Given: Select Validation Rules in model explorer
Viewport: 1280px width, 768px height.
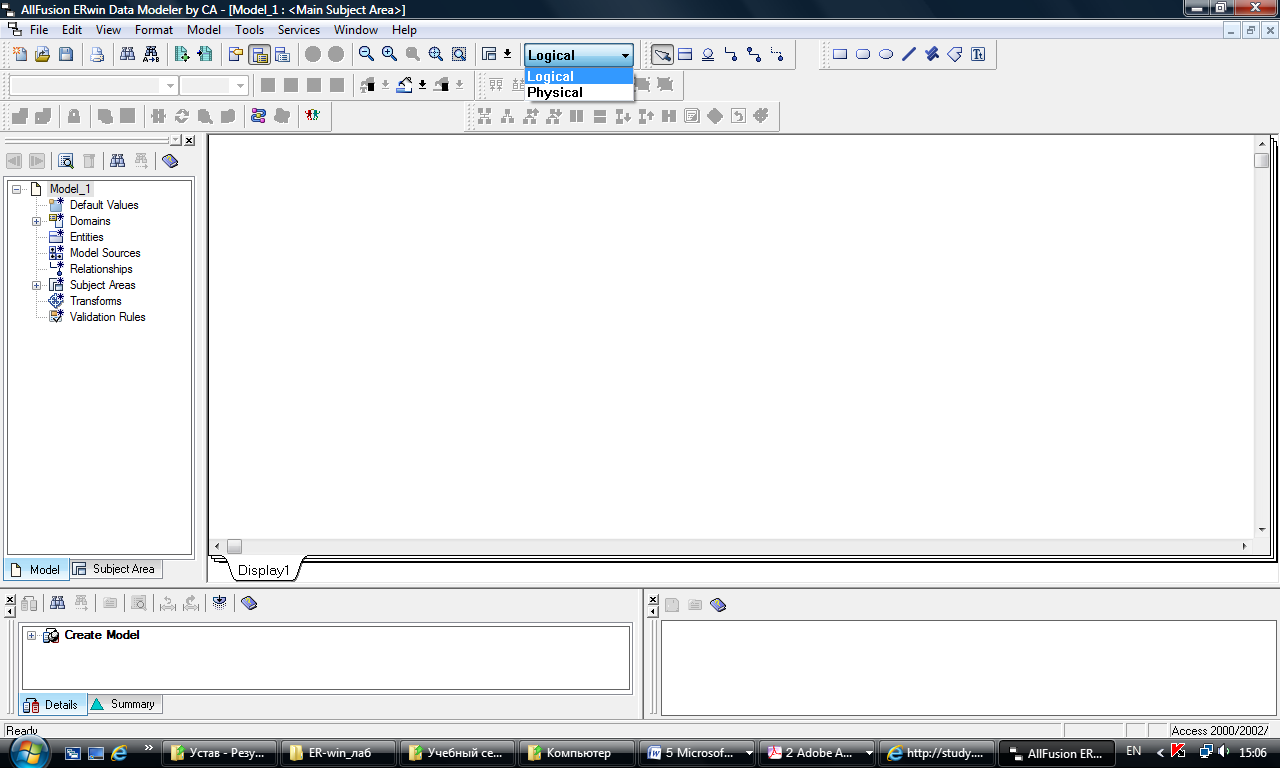Looking at the screenshot, I should pyautogui.click(x=107, y=317).
